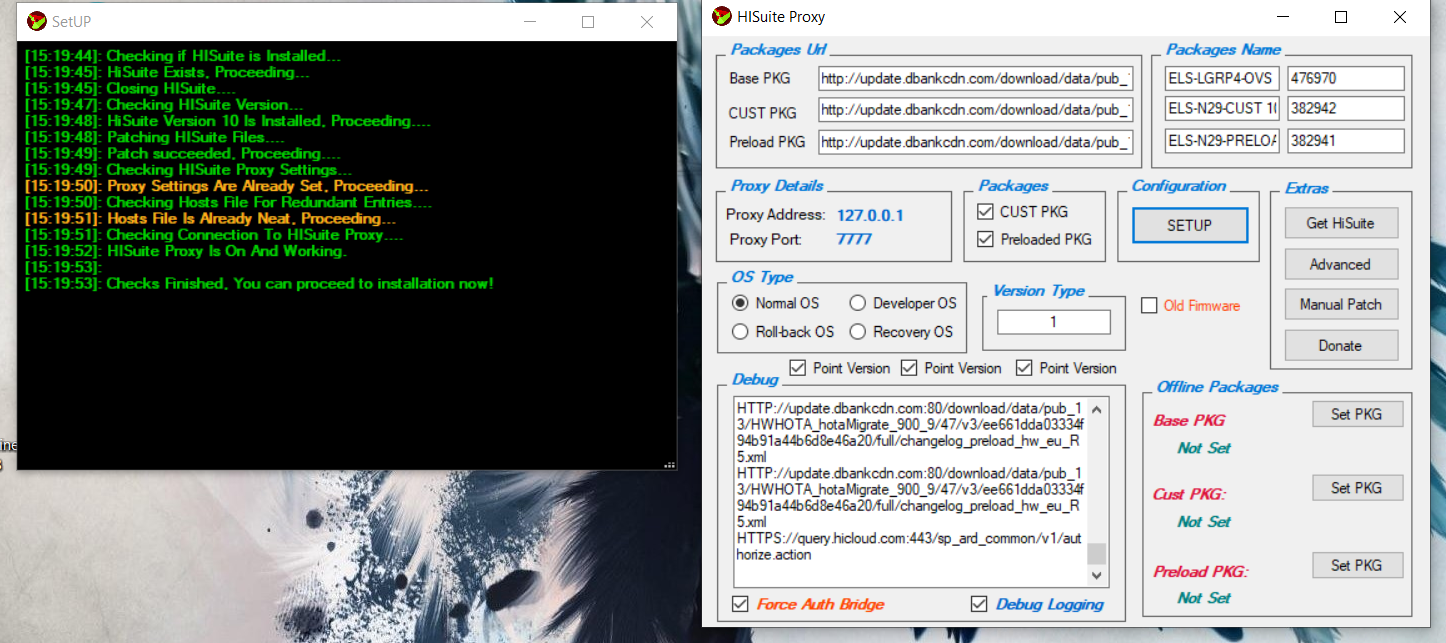Image resolution: width=1446 pixels, height=643 pixels.
Task: Click Set PKG for Cust PKG
Action: click(x=1357, y=488)
